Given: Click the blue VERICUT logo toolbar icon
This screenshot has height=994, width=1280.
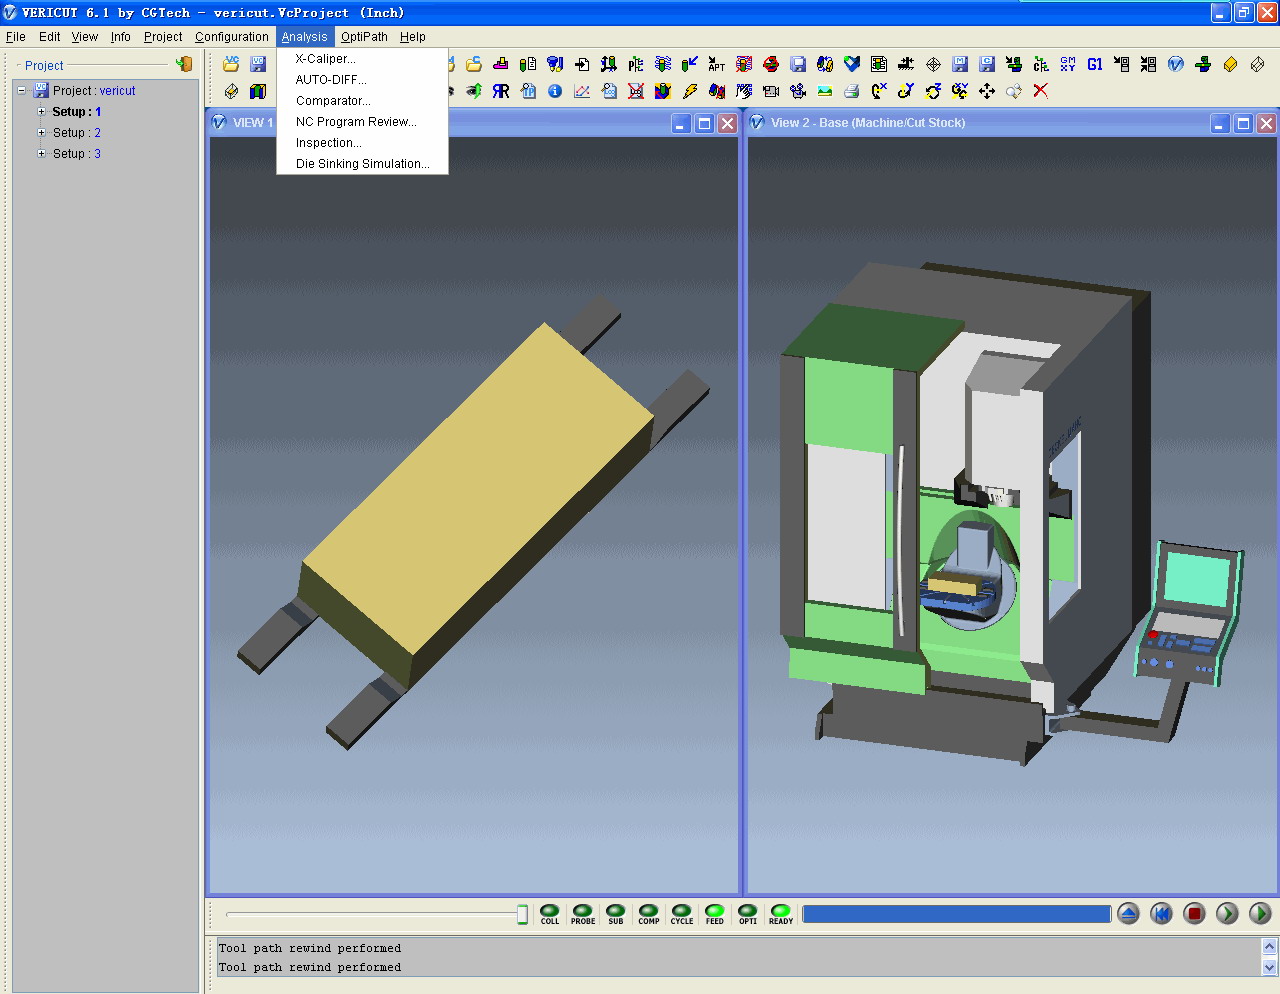Looking at the screenshot, I should coord(1176,64).
